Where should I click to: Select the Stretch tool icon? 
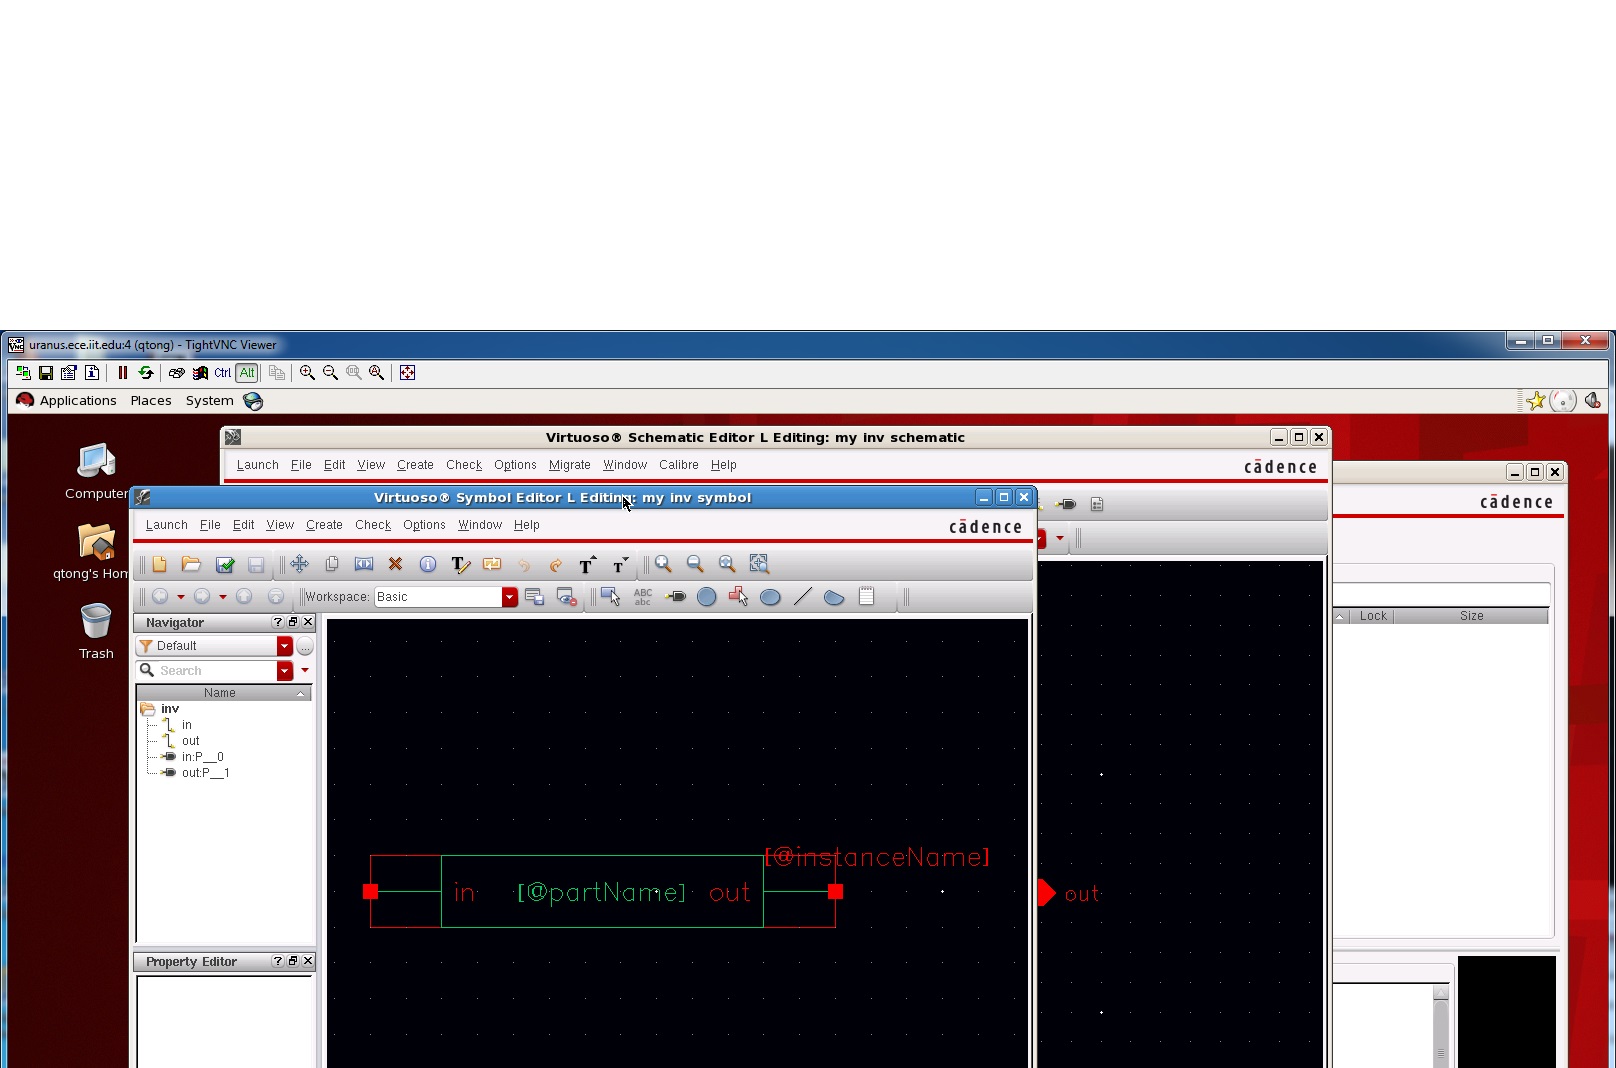point(364,565)
